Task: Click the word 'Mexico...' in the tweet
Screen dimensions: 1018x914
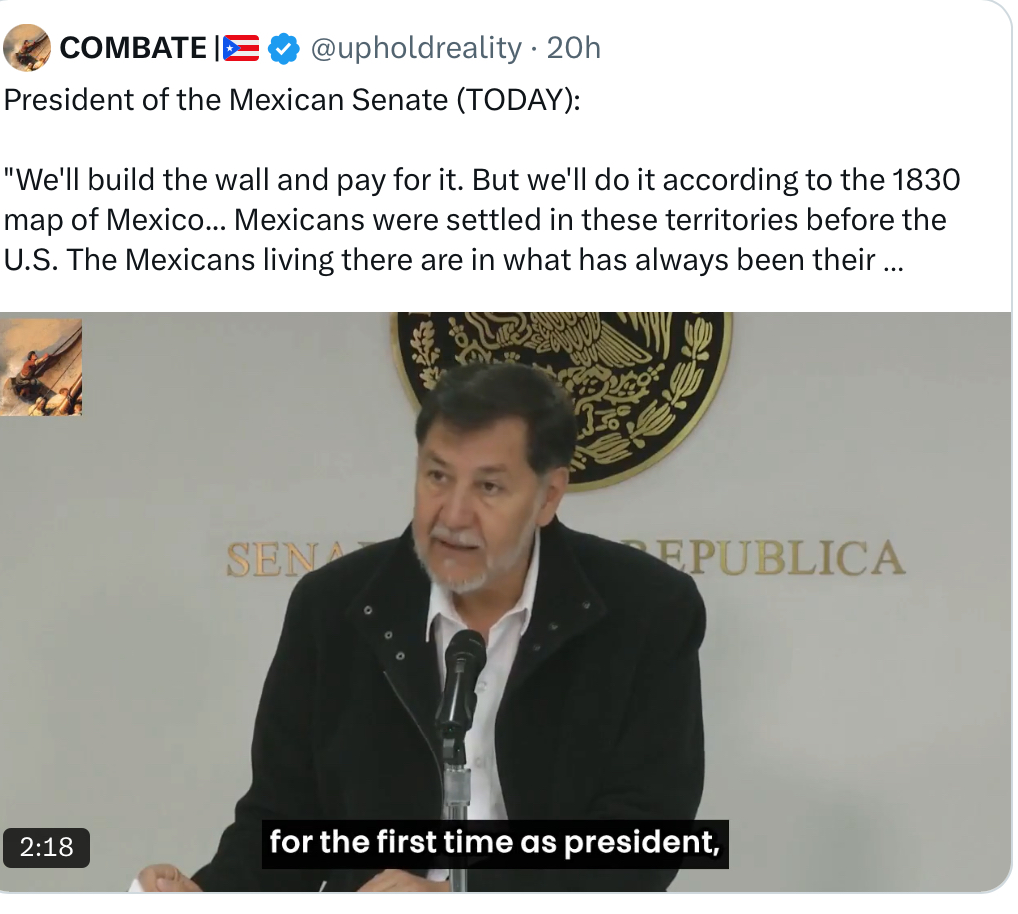Action: pos(165,220)
